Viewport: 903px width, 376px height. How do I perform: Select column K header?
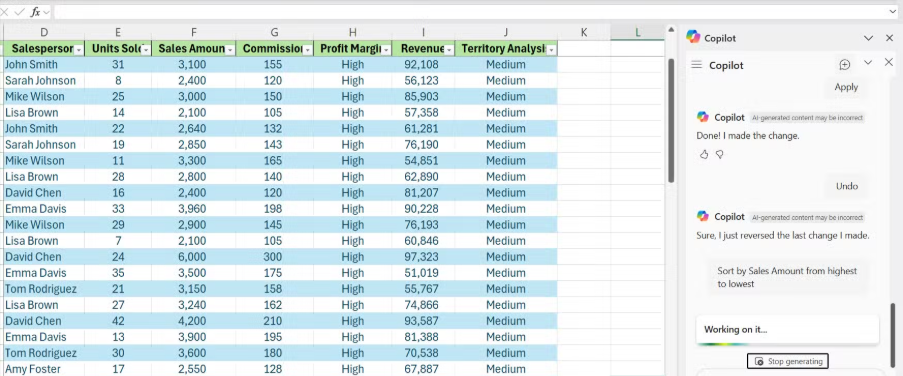[584, 33]
